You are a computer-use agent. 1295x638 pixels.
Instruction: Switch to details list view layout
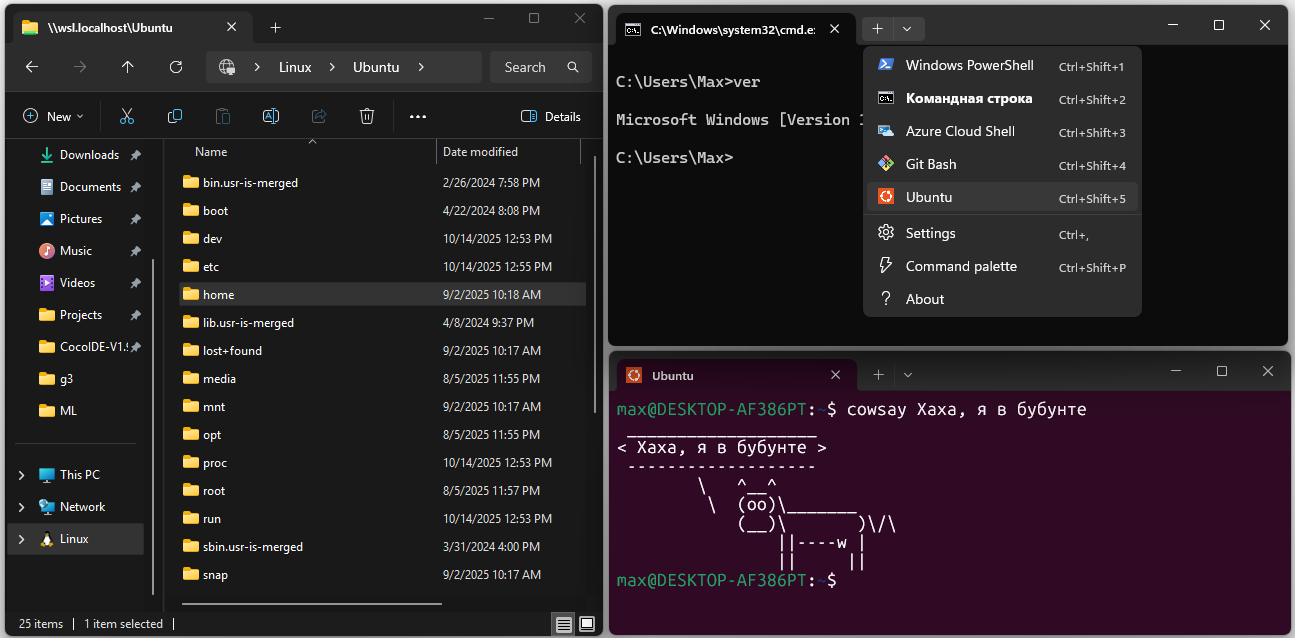coord(564,624)
